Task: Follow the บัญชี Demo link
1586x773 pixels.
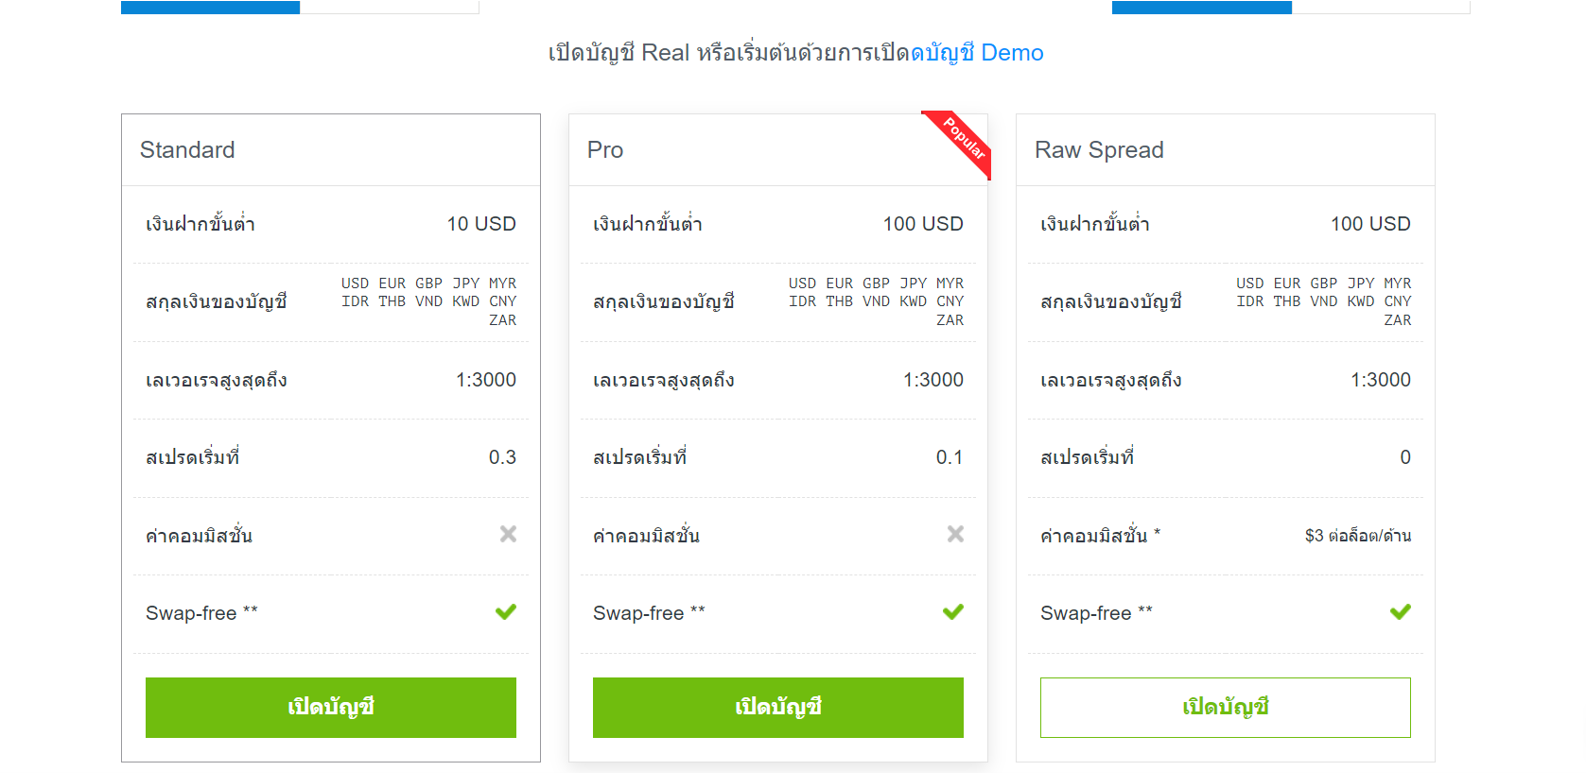Action: 977,53
